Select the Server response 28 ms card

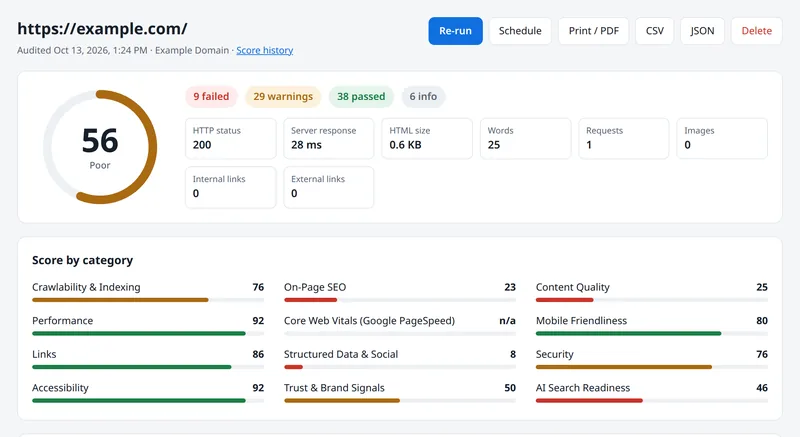[329, 138]
